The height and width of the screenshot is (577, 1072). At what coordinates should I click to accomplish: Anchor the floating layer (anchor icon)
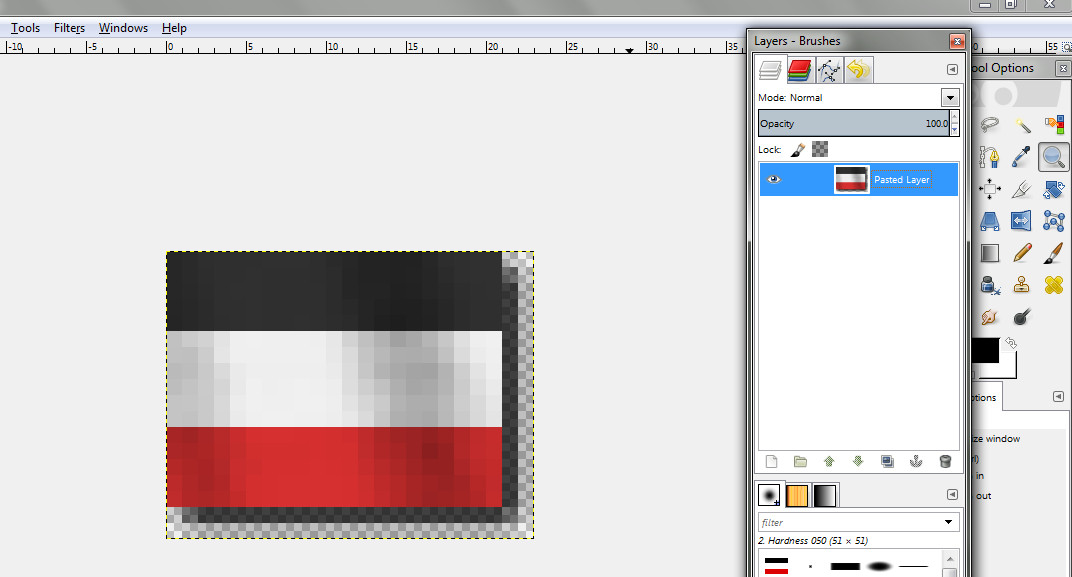pyautogui.click(x=915, y=462)
